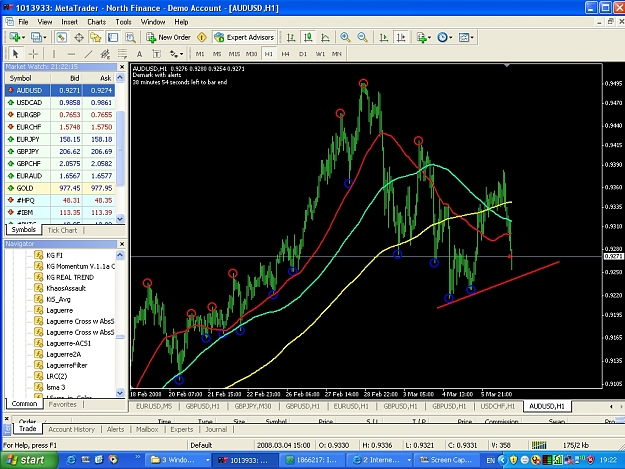Toggle the Navigator panel star-folder icon
The height and width of the screenshot is (469, 625).
tap(96, 37)
